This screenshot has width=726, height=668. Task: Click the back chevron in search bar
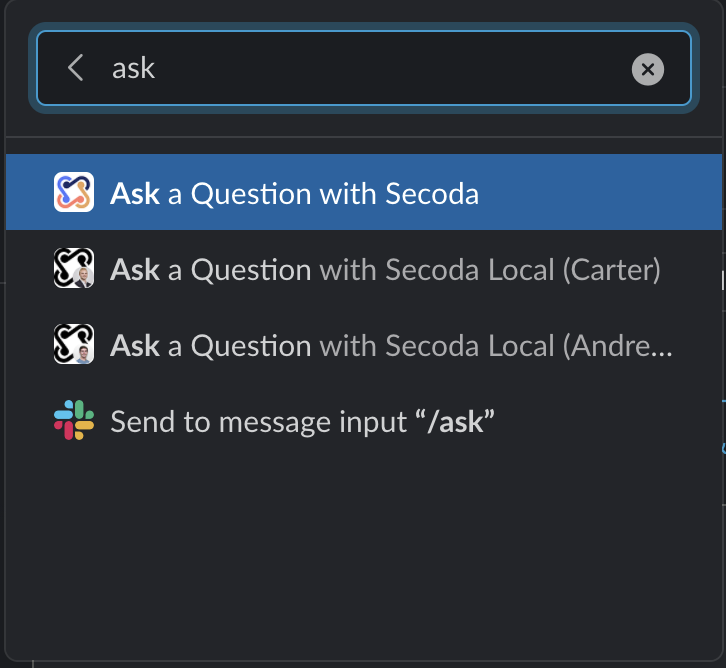pyautogui.click(x=75, y=68)
